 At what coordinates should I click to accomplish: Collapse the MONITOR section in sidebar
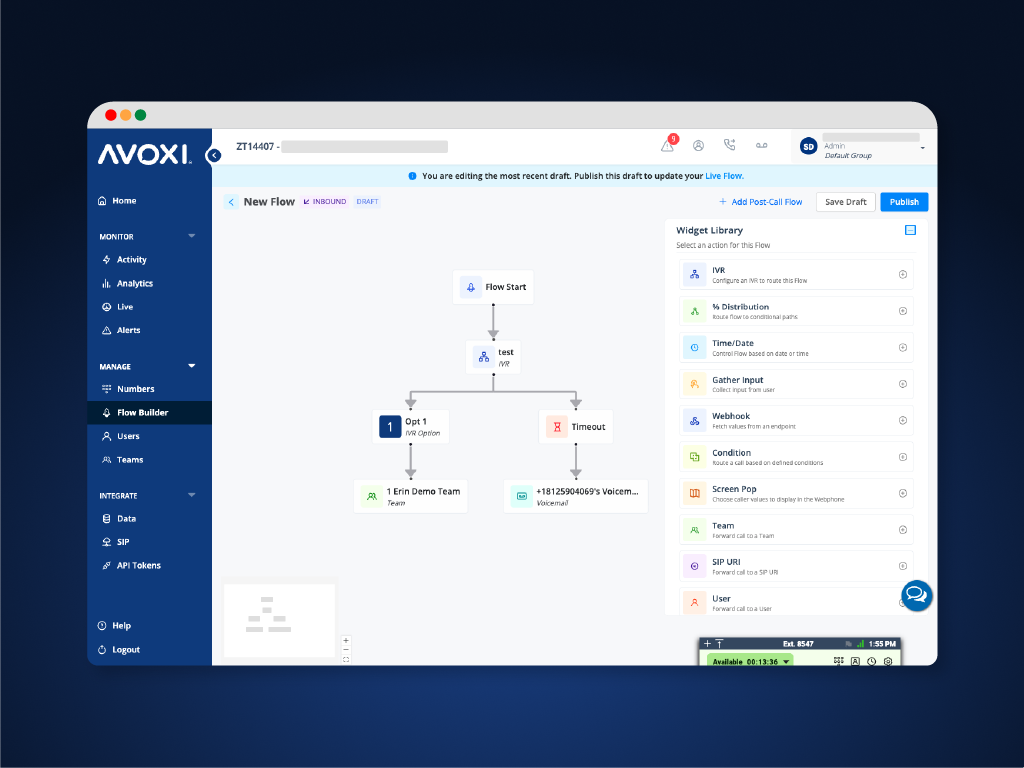point(192,237)
